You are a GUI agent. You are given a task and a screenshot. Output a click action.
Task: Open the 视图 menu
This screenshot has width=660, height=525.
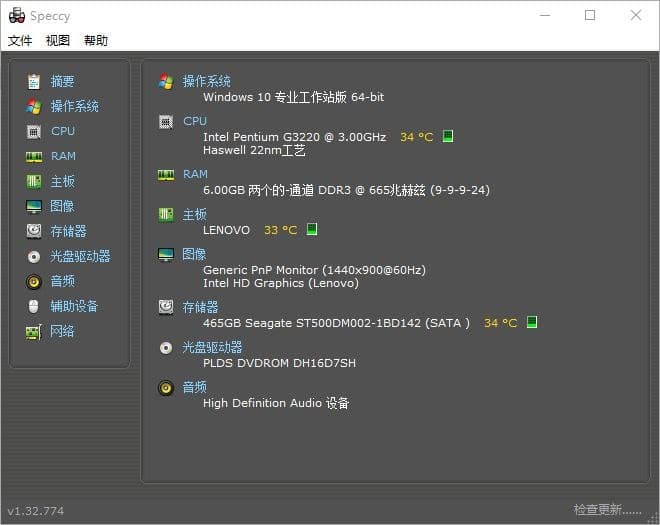58,41
